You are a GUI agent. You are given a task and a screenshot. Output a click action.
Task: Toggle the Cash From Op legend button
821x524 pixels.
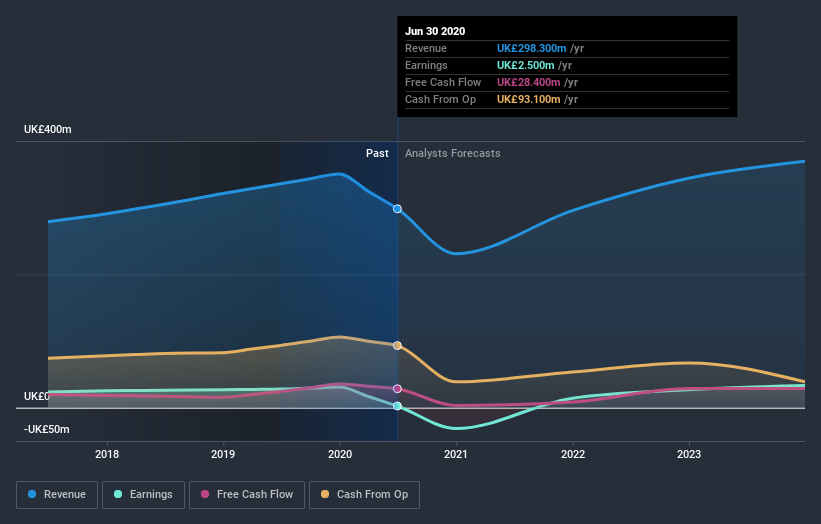(x=364, y=495)
